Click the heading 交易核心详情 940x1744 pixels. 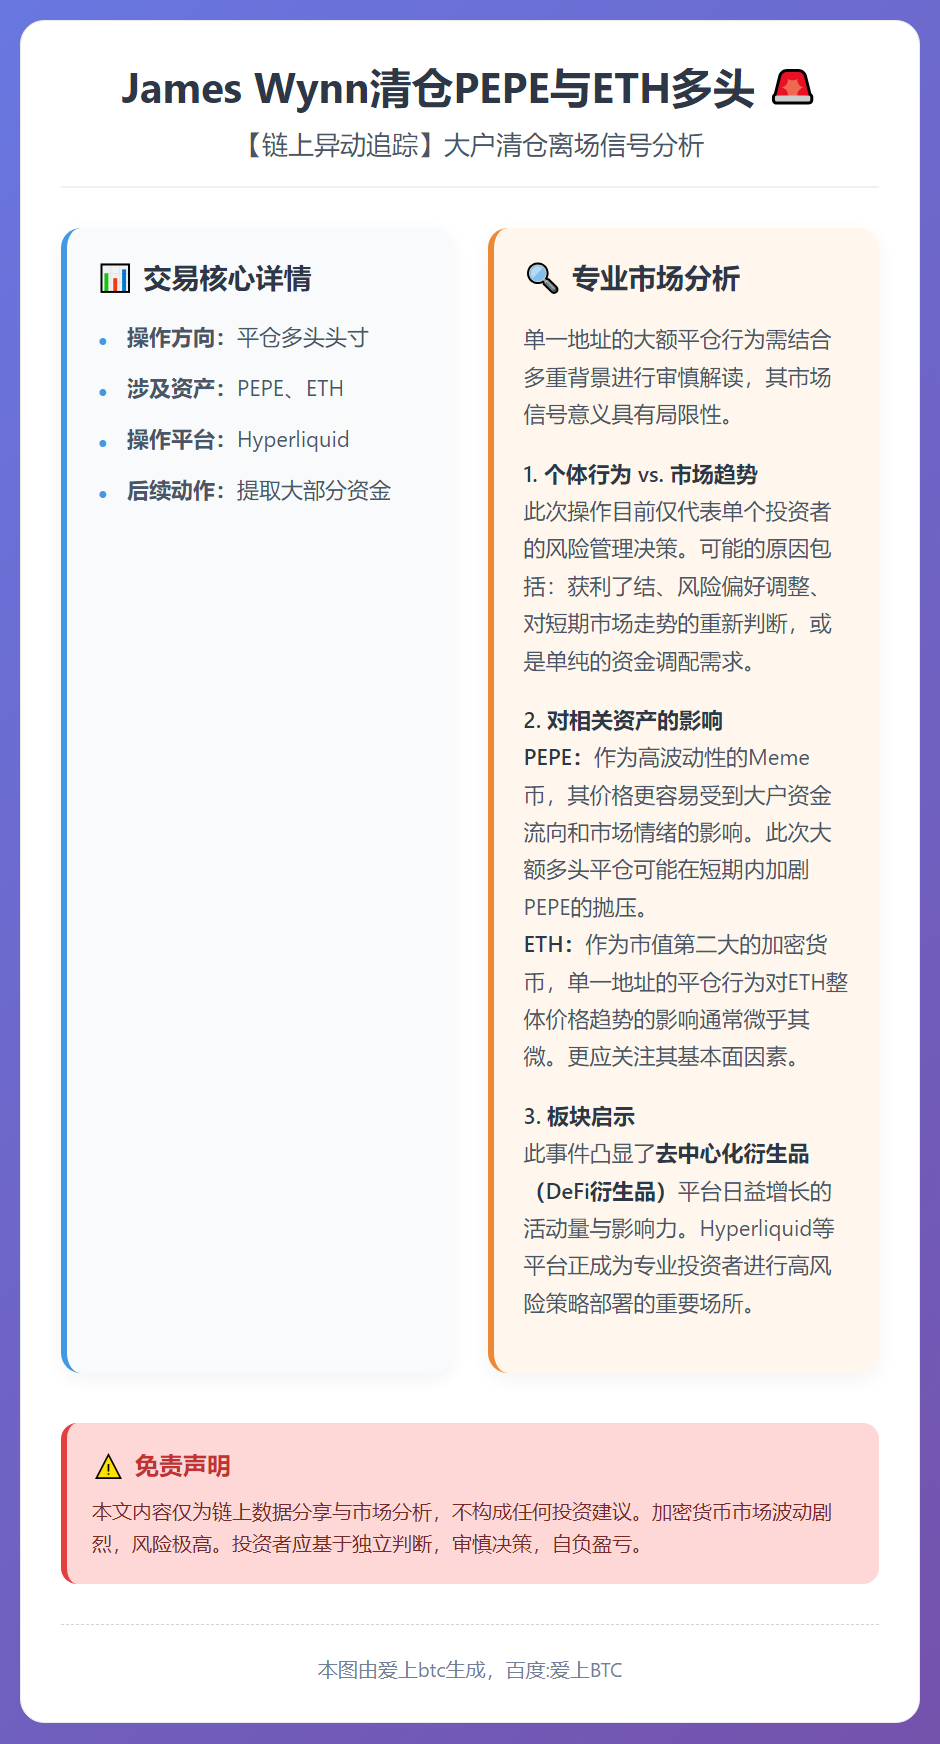pyautogui.click(x=227, y=278)
